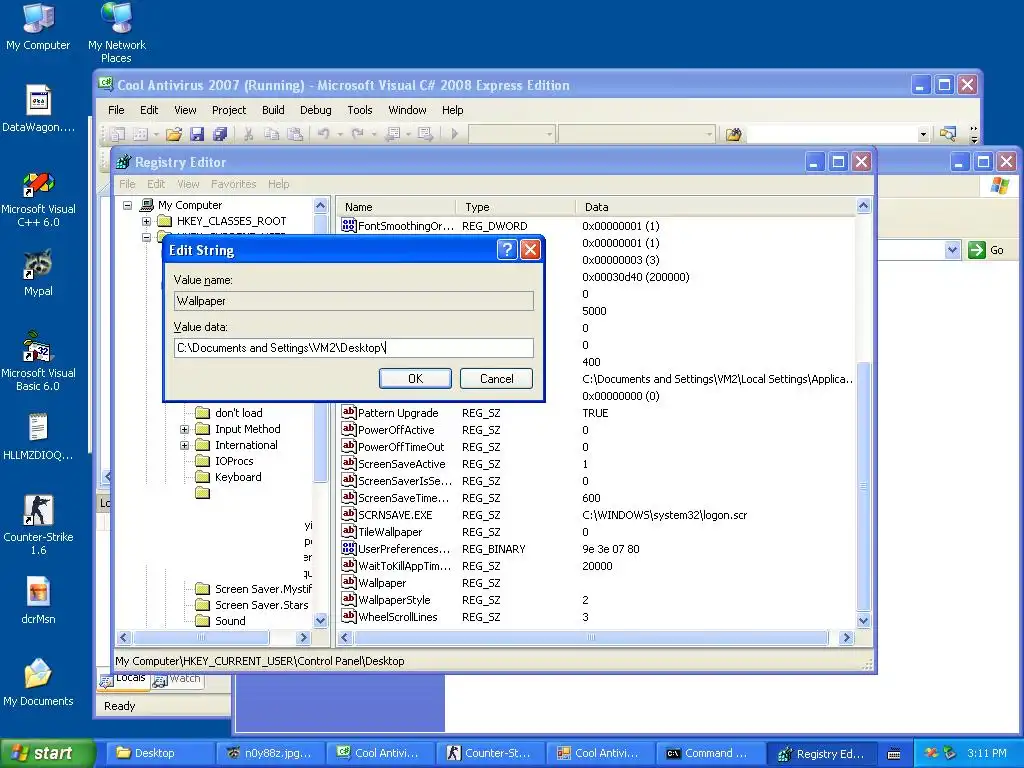This screenshot has height=768, width=1024.
Task: Open the Project menu in Visual C#
Action: click(x=229, y=110)
